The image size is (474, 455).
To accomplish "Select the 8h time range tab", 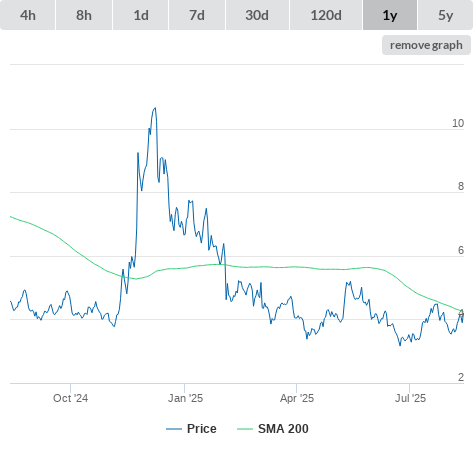I will pos(84,15).
